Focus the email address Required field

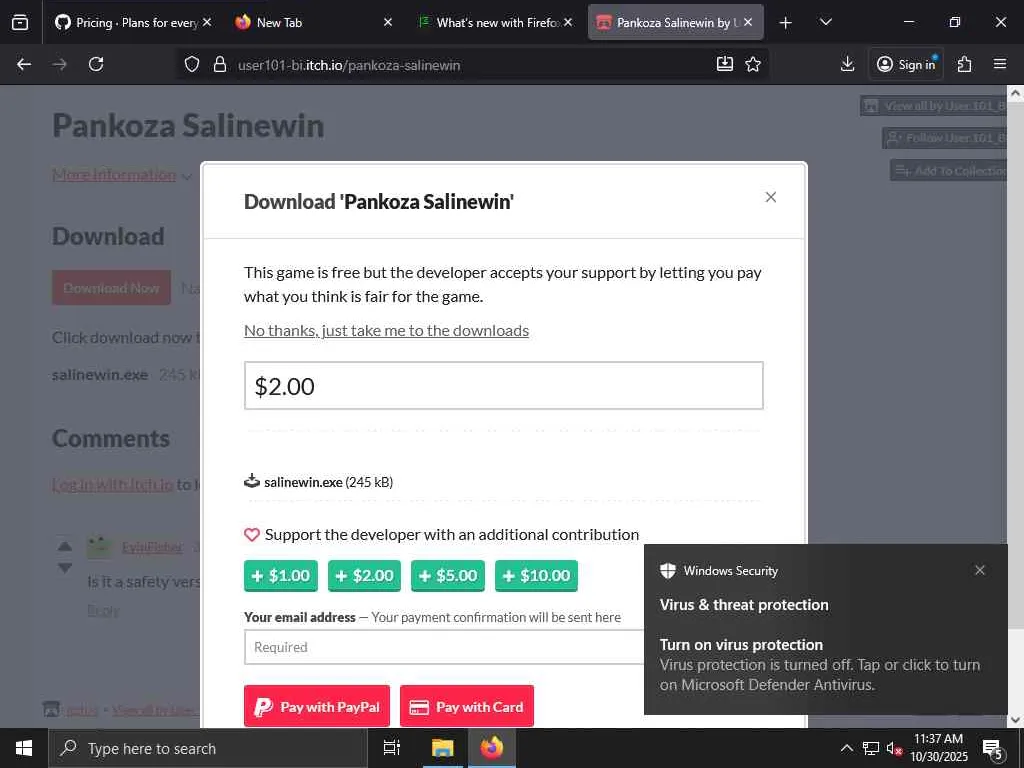(444, 647)
